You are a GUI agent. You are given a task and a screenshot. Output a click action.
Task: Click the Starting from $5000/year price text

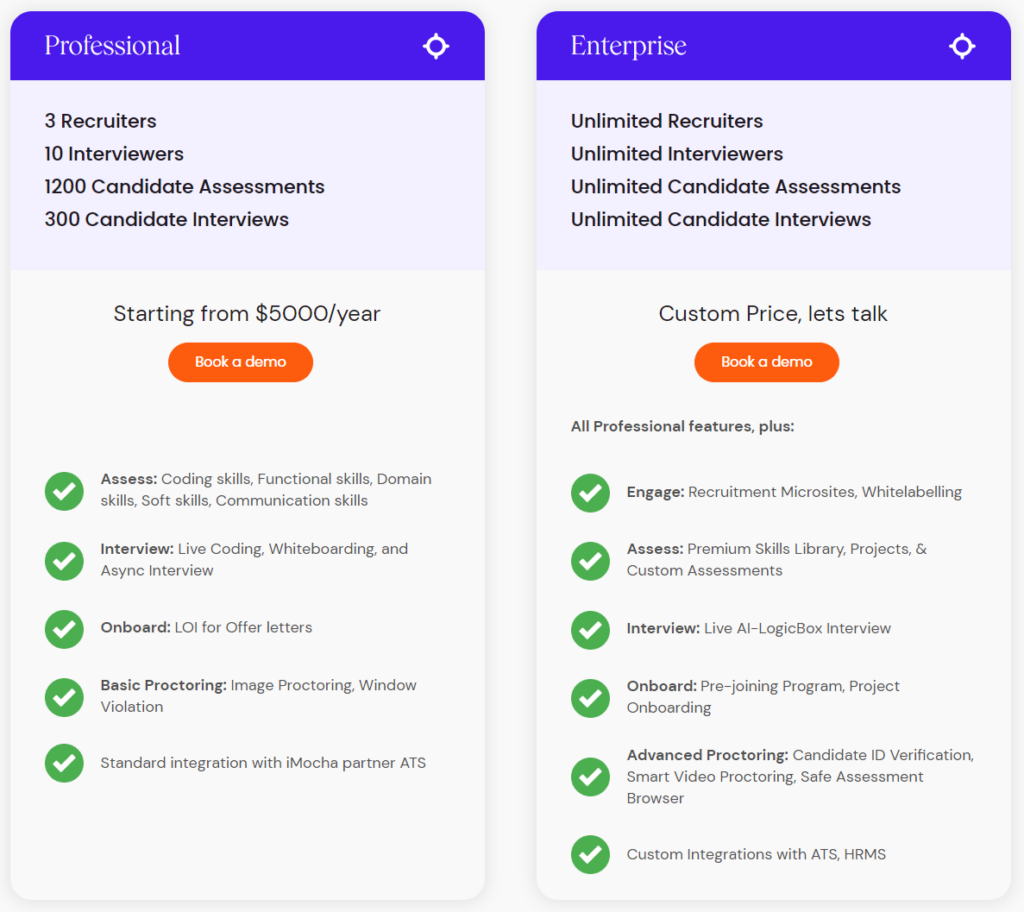tap(247, 314)
